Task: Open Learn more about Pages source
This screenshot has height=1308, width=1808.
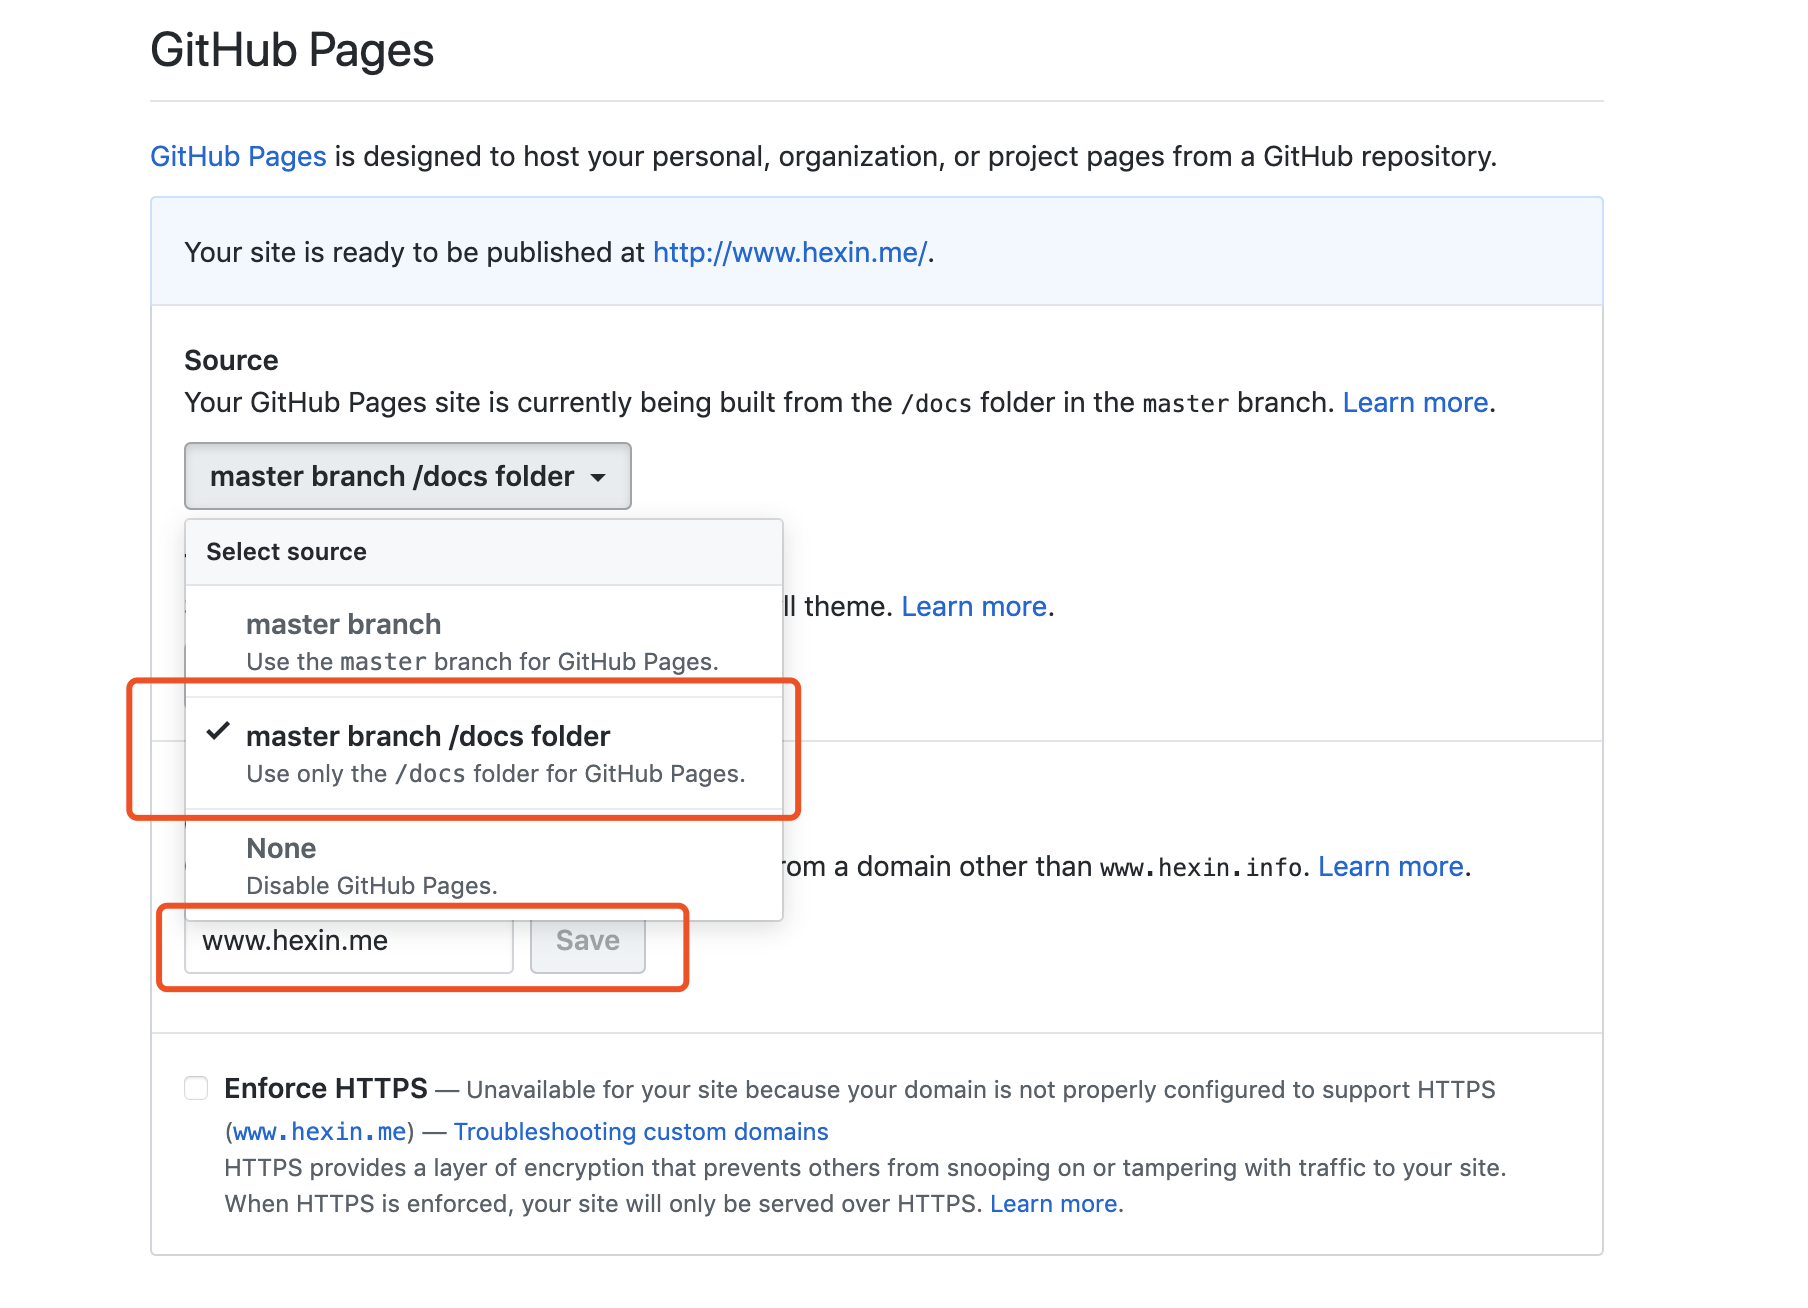Action: click(1414, 402)
